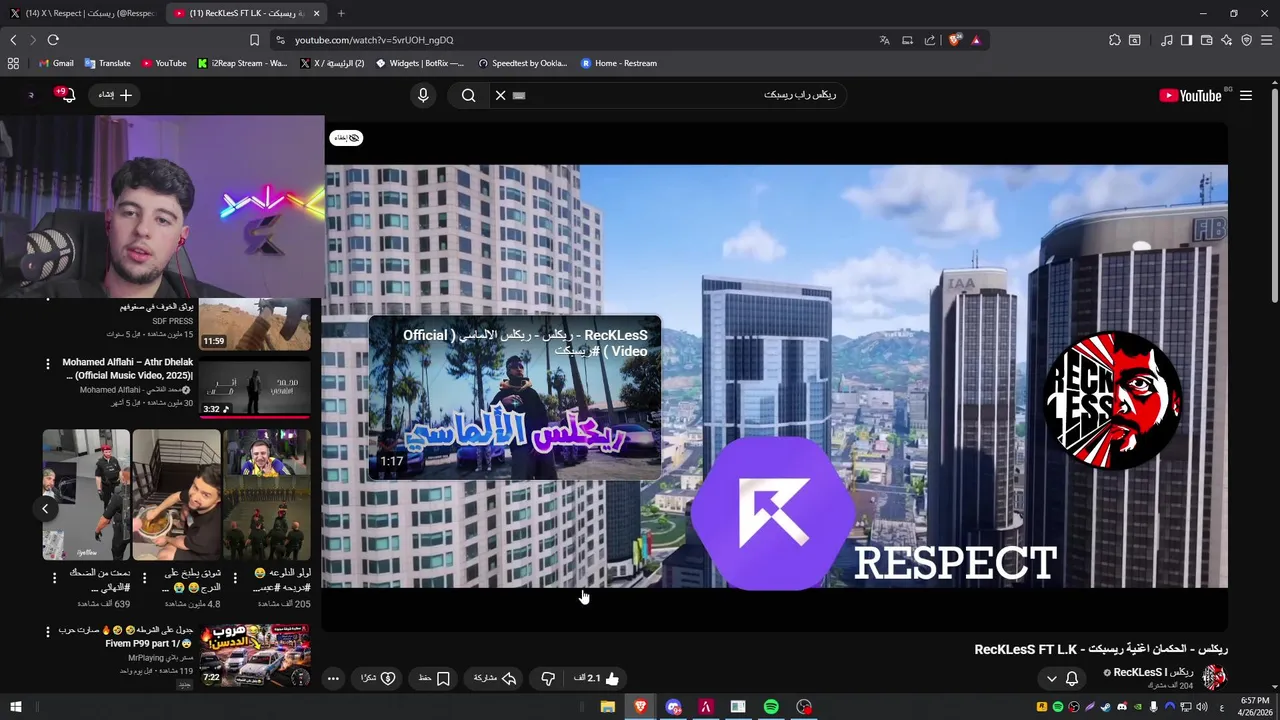This screenshot has width=1280, height=720.
Task: Open the three-dot more actions button under video
Action: pos(333,678)
